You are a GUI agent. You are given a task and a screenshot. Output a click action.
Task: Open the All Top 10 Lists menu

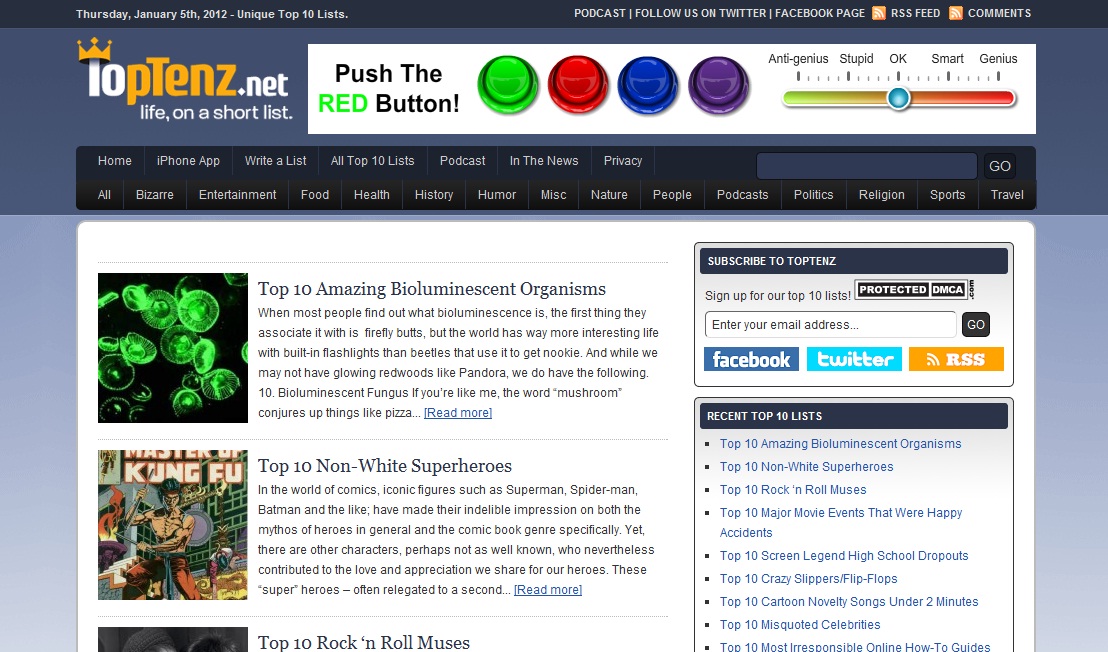coord(372,161)
